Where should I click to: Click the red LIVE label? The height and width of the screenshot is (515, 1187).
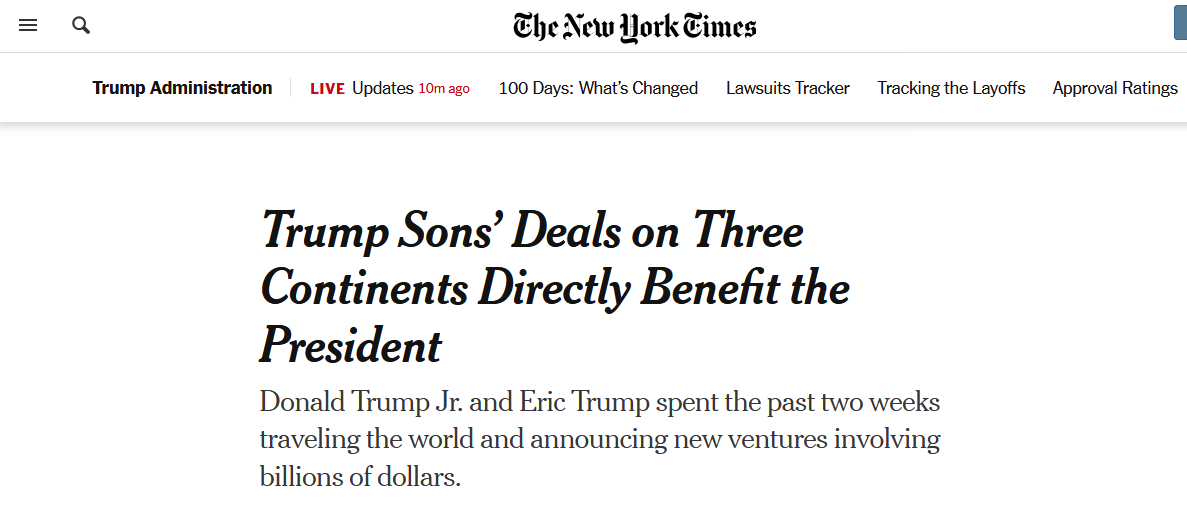coord(328,89)
